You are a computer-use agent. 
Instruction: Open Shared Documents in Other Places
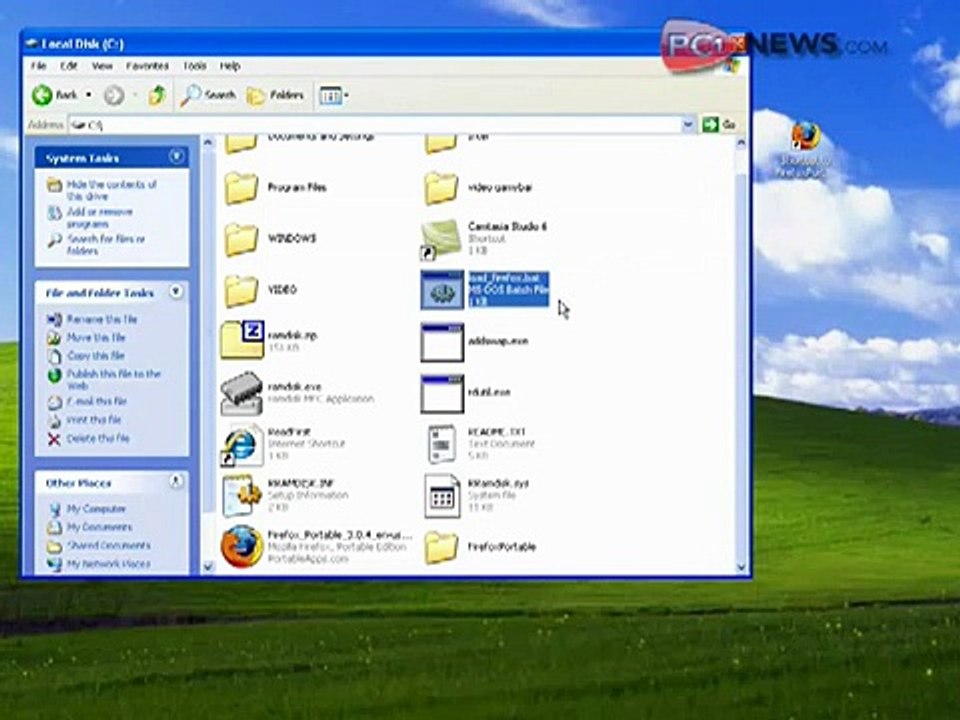[x=108, y=545]
